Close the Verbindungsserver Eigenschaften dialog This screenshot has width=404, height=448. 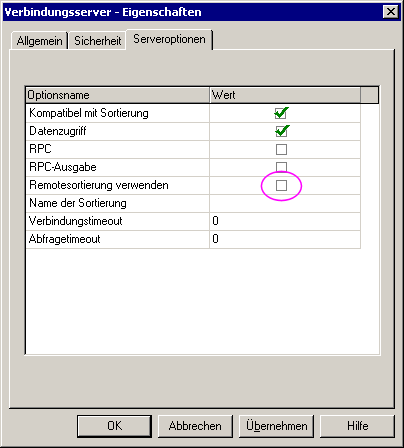click(391, 12)
